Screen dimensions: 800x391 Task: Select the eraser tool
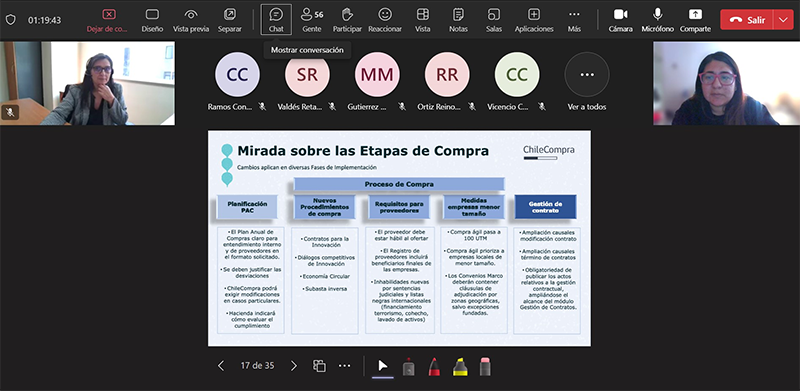pos(485,366)
